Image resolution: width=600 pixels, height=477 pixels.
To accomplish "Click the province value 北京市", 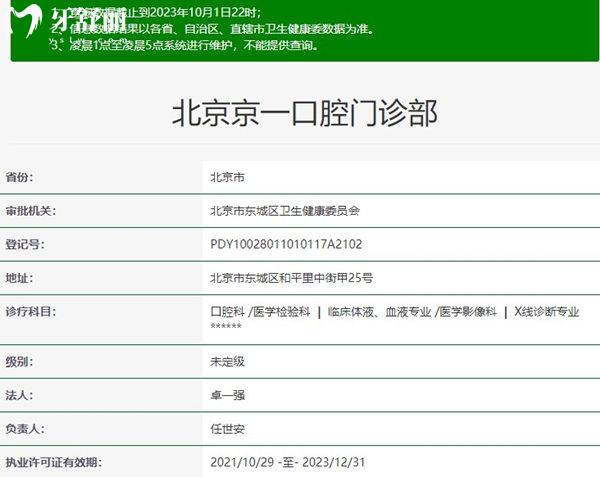I will 227,177.
